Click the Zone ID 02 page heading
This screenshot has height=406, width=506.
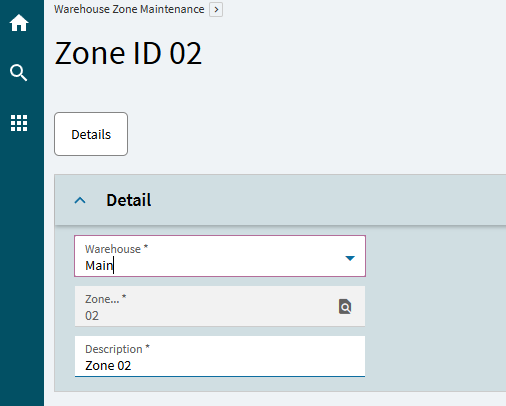point(128,53)
